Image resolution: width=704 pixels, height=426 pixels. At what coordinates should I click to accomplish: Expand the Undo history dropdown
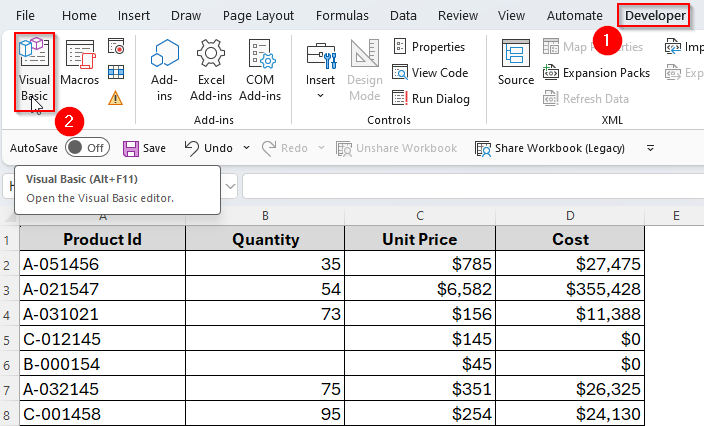click(x=246, y=148)
